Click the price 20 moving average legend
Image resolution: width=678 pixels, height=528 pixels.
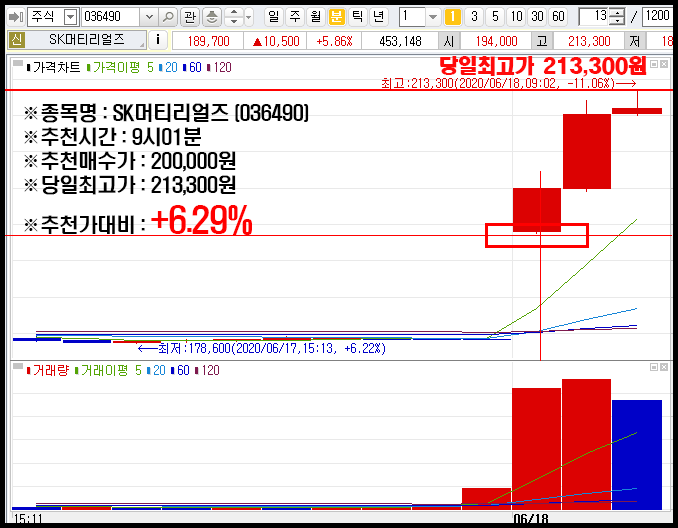coord(169,67)
